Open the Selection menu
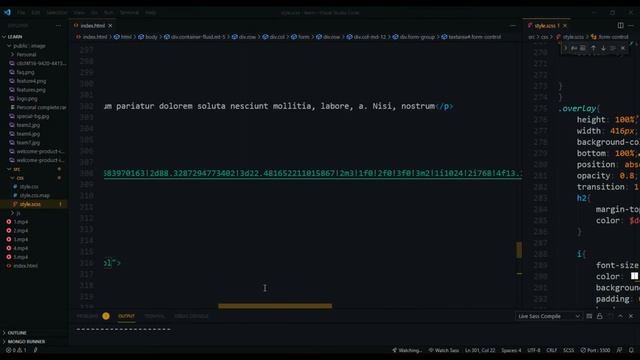640x360 pixels. point(56,13)
